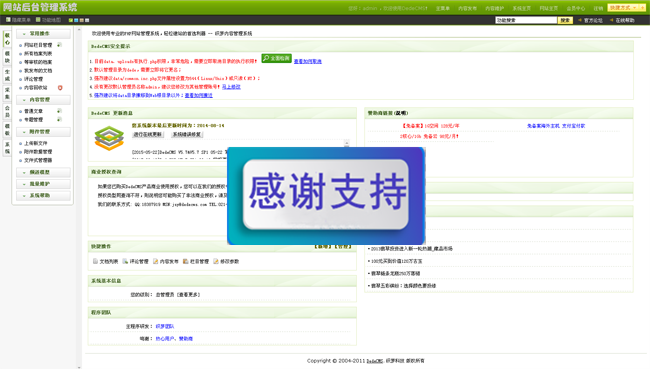
Task: Open the 马上修改 link
Action: tap(231, 87)
